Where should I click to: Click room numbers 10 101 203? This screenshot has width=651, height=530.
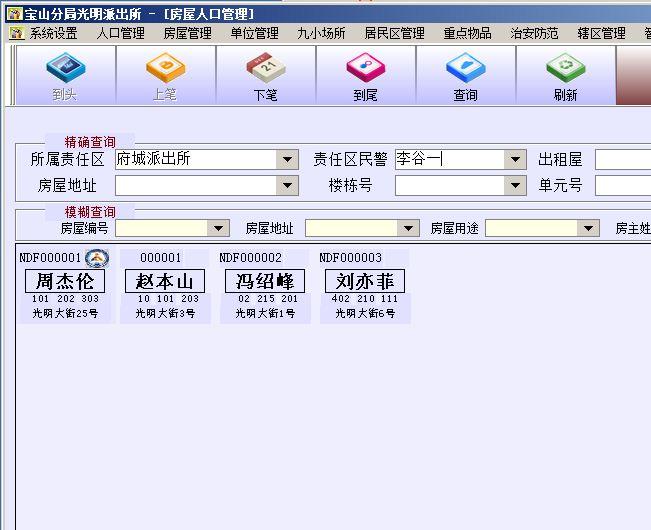[168, 298]
